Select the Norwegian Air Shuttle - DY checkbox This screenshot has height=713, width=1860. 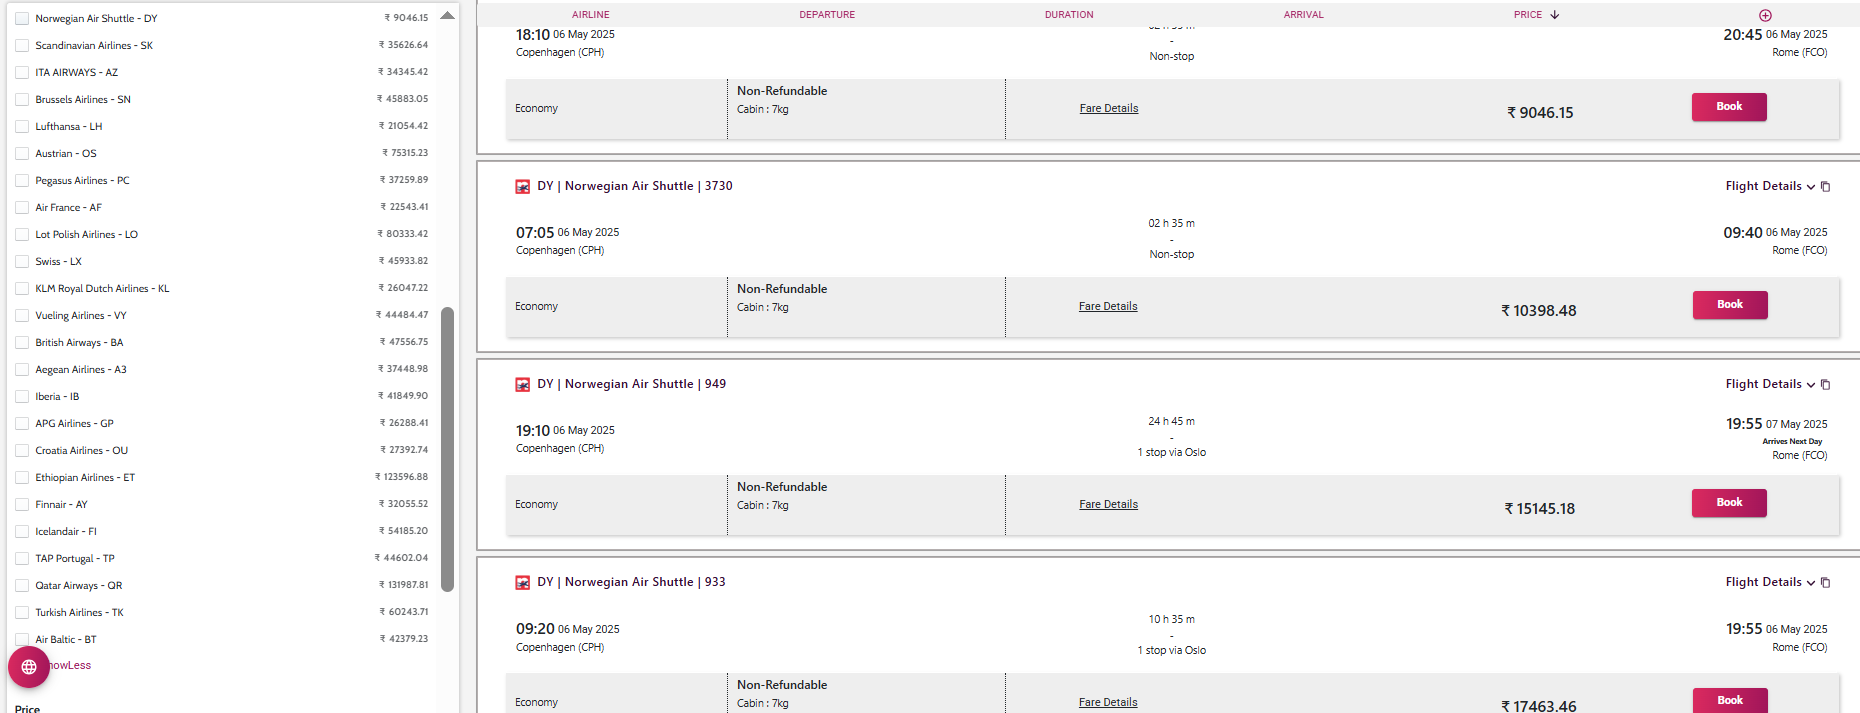tap(22, 19)
